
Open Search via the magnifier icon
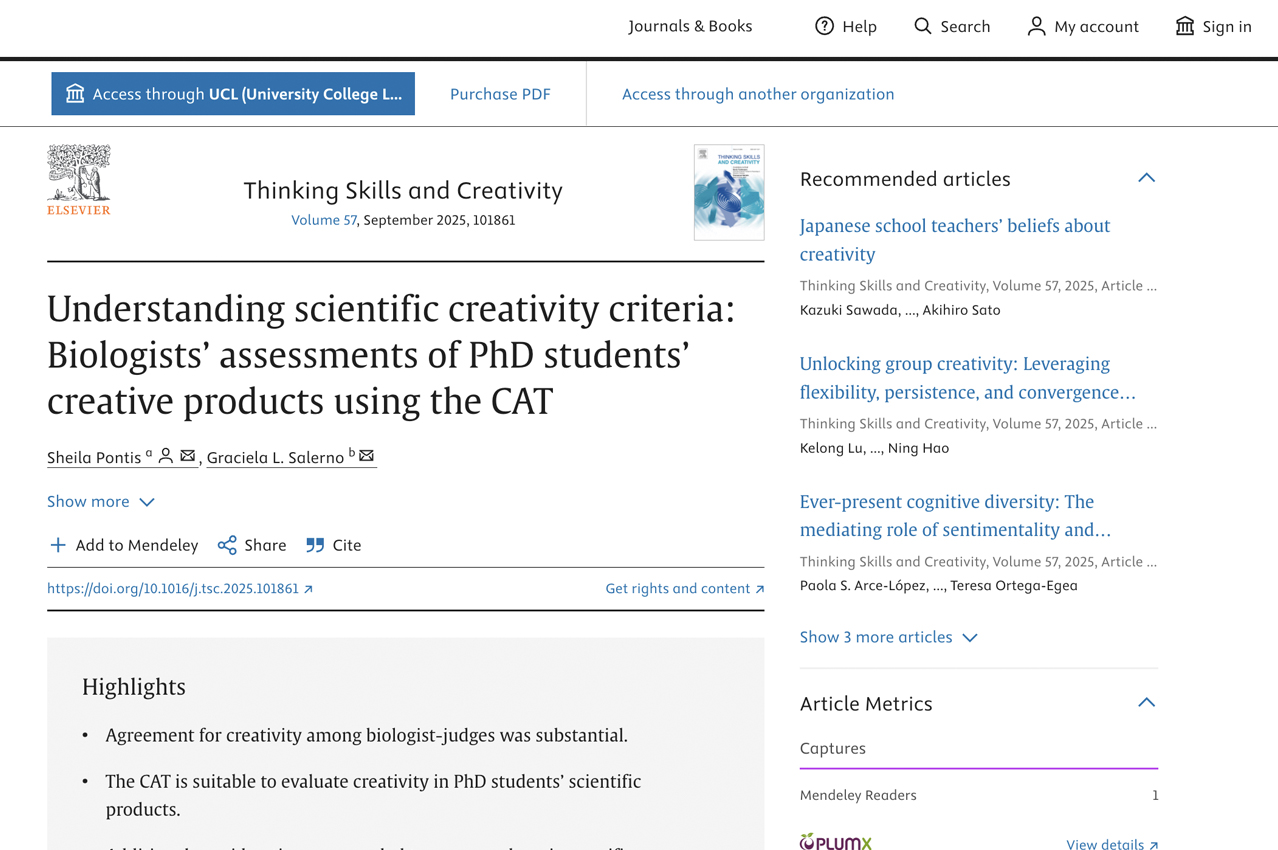[922, 26]
